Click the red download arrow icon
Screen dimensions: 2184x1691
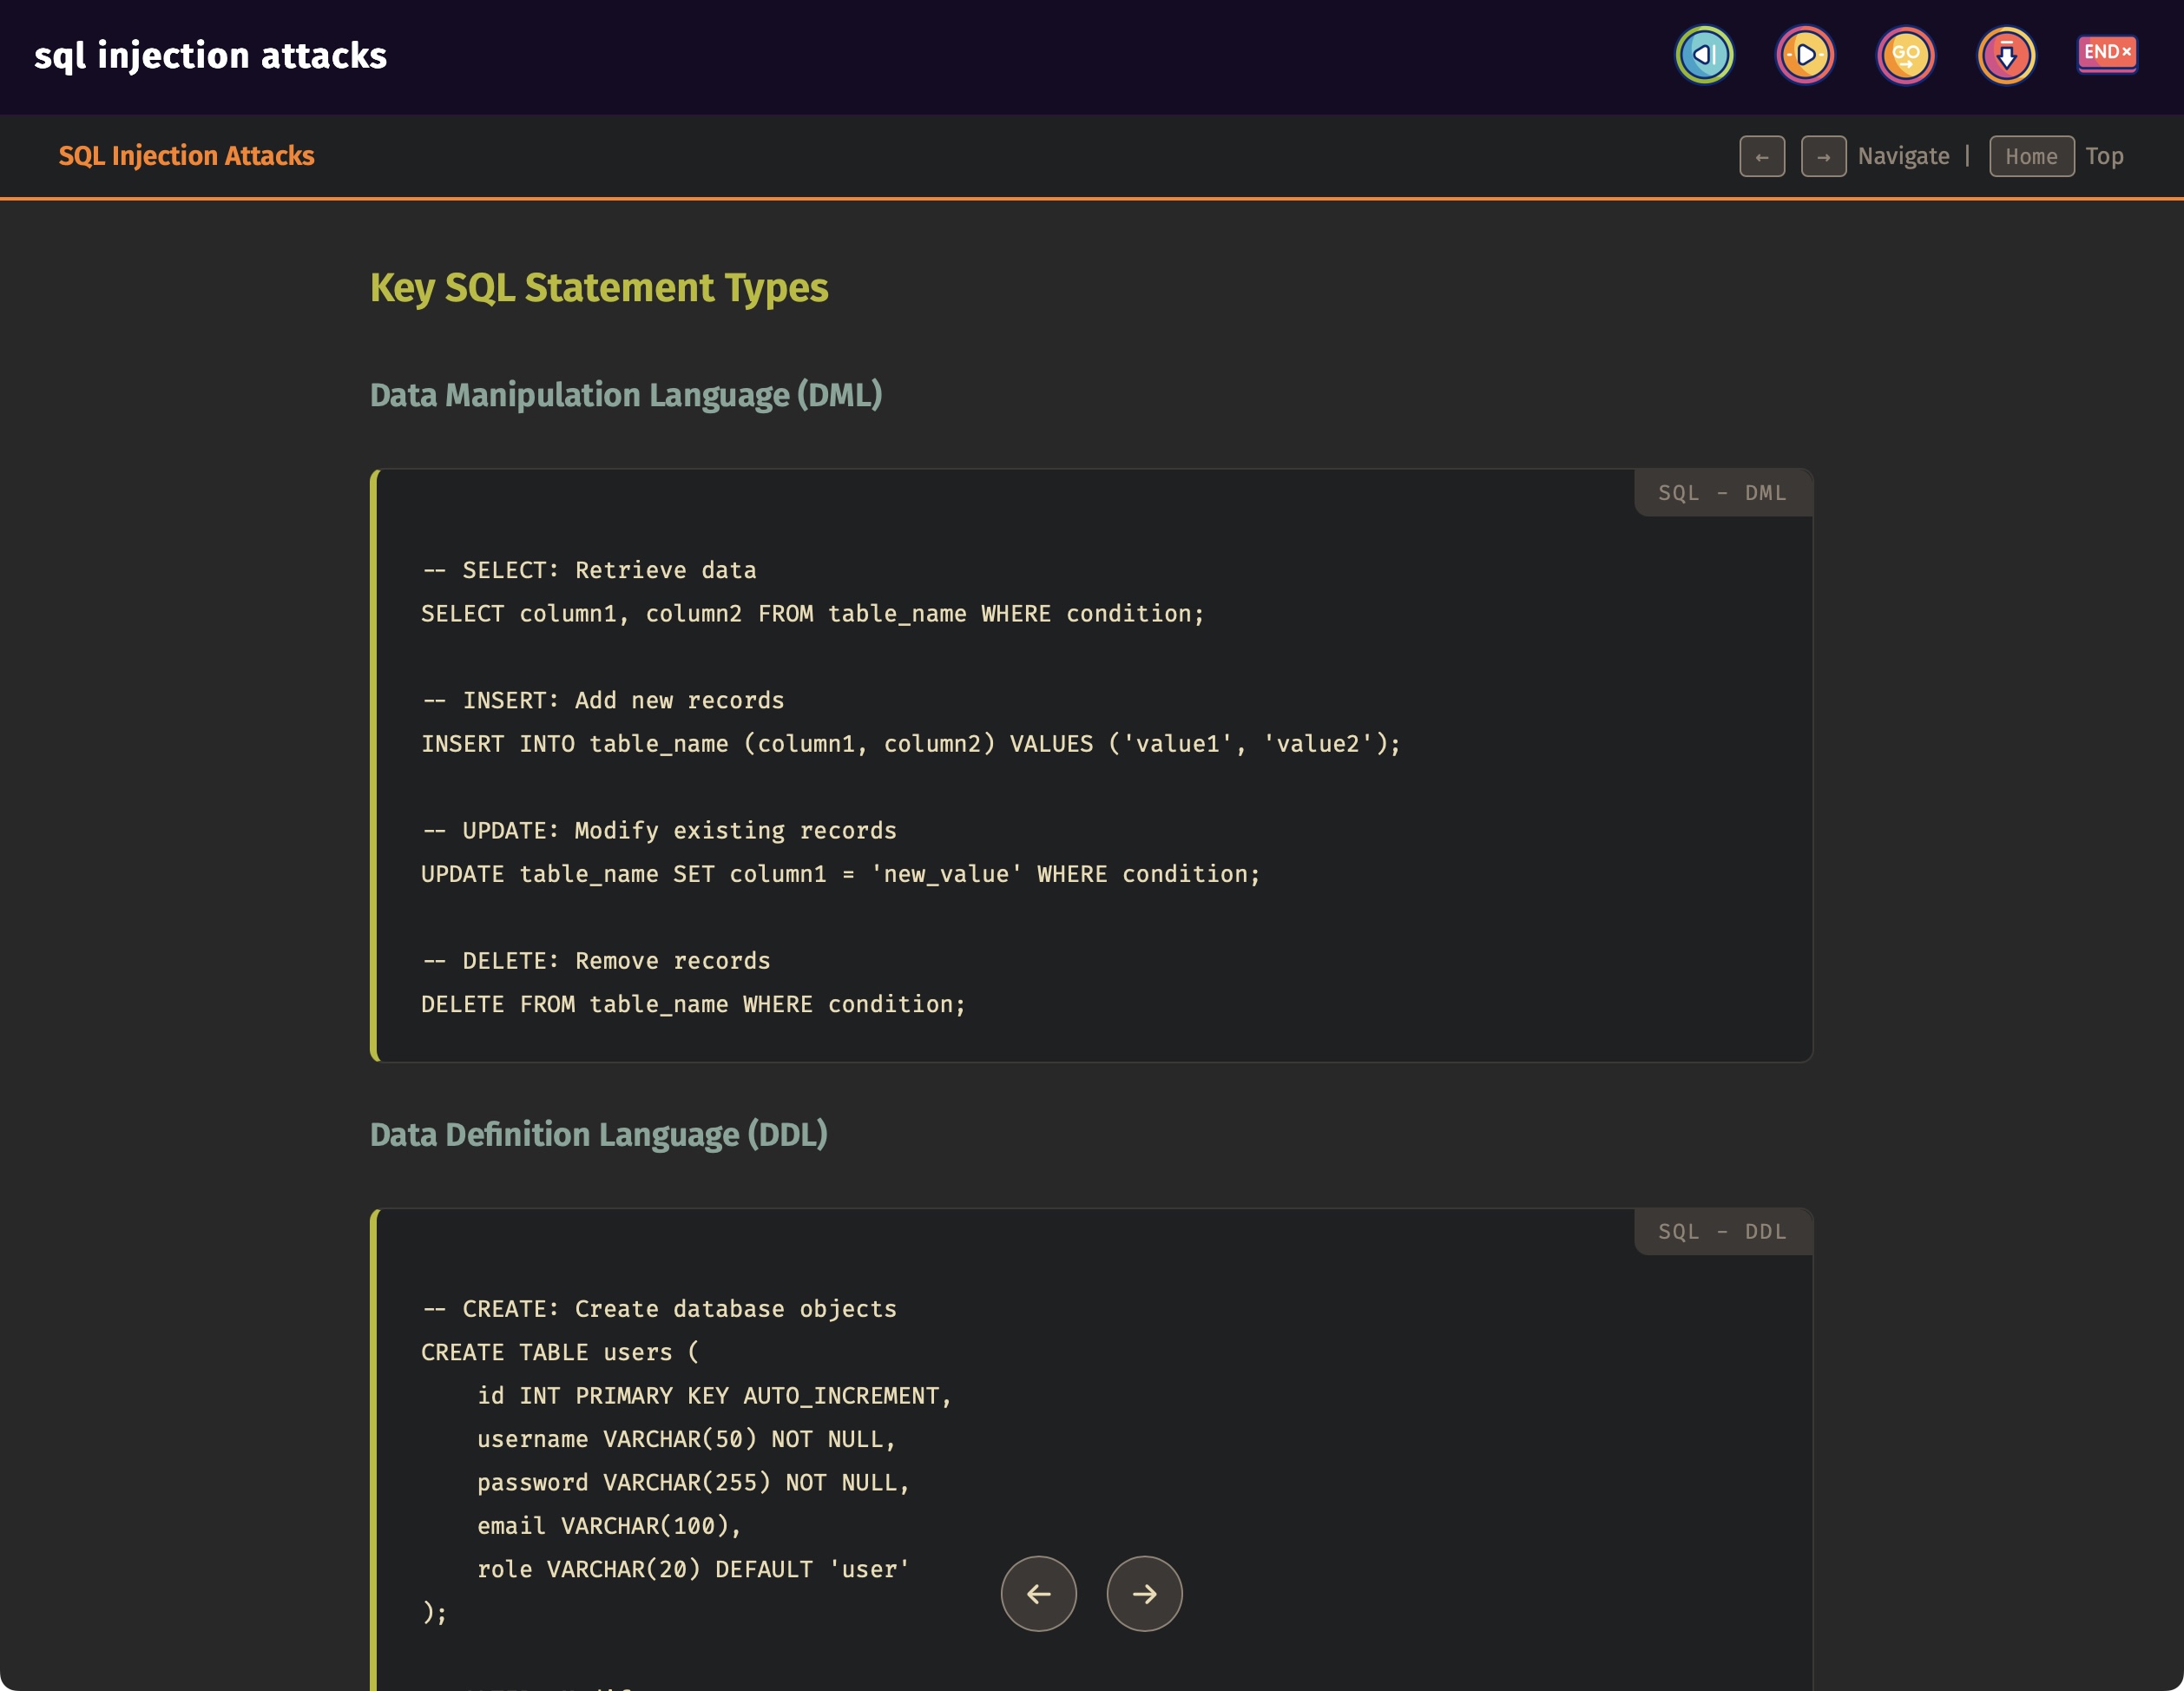point(2006,55)
